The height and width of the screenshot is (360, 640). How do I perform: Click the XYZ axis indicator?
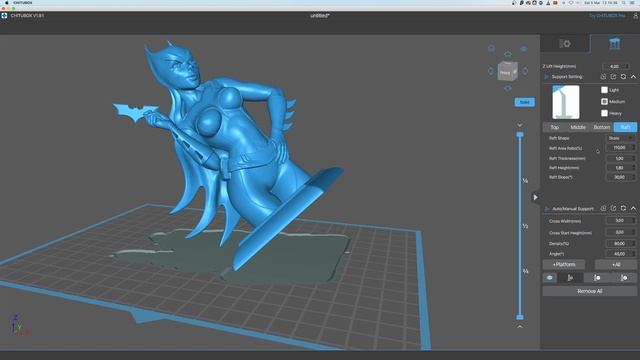pyautogui.click(x=19, y=325)
